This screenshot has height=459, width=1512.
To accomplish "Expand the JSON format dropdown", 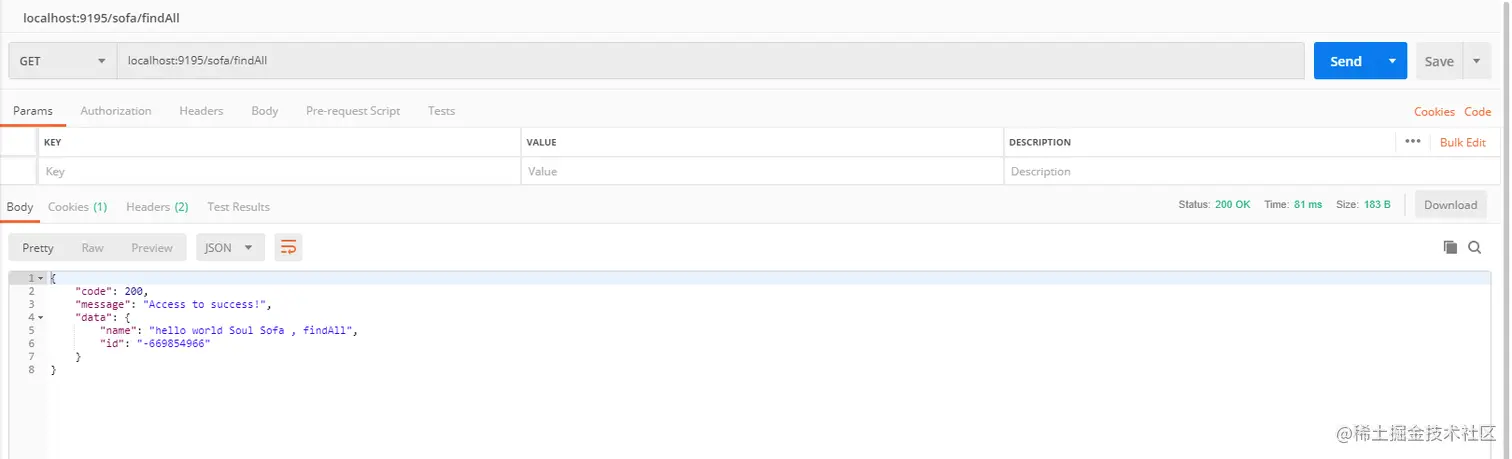I will coord(230,247).
